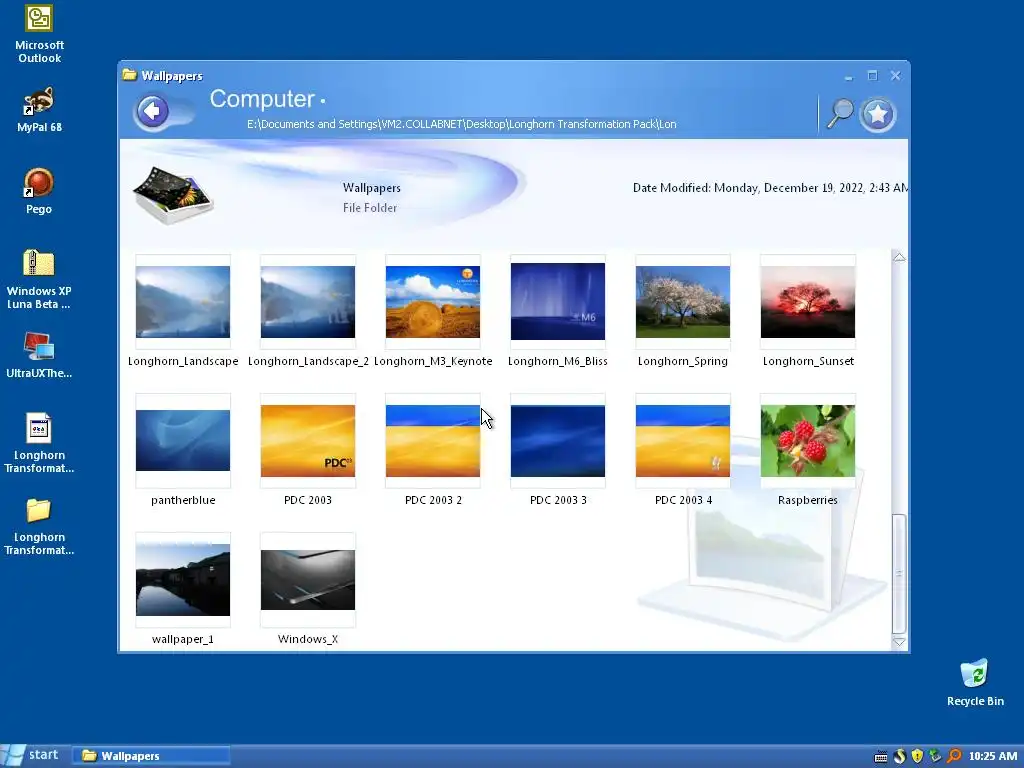This screenshot has width=1024, height=768.
Task: Select the Longhorn_Landscape_2 wallpaper thumbnail
Action: tap(308, 302)
